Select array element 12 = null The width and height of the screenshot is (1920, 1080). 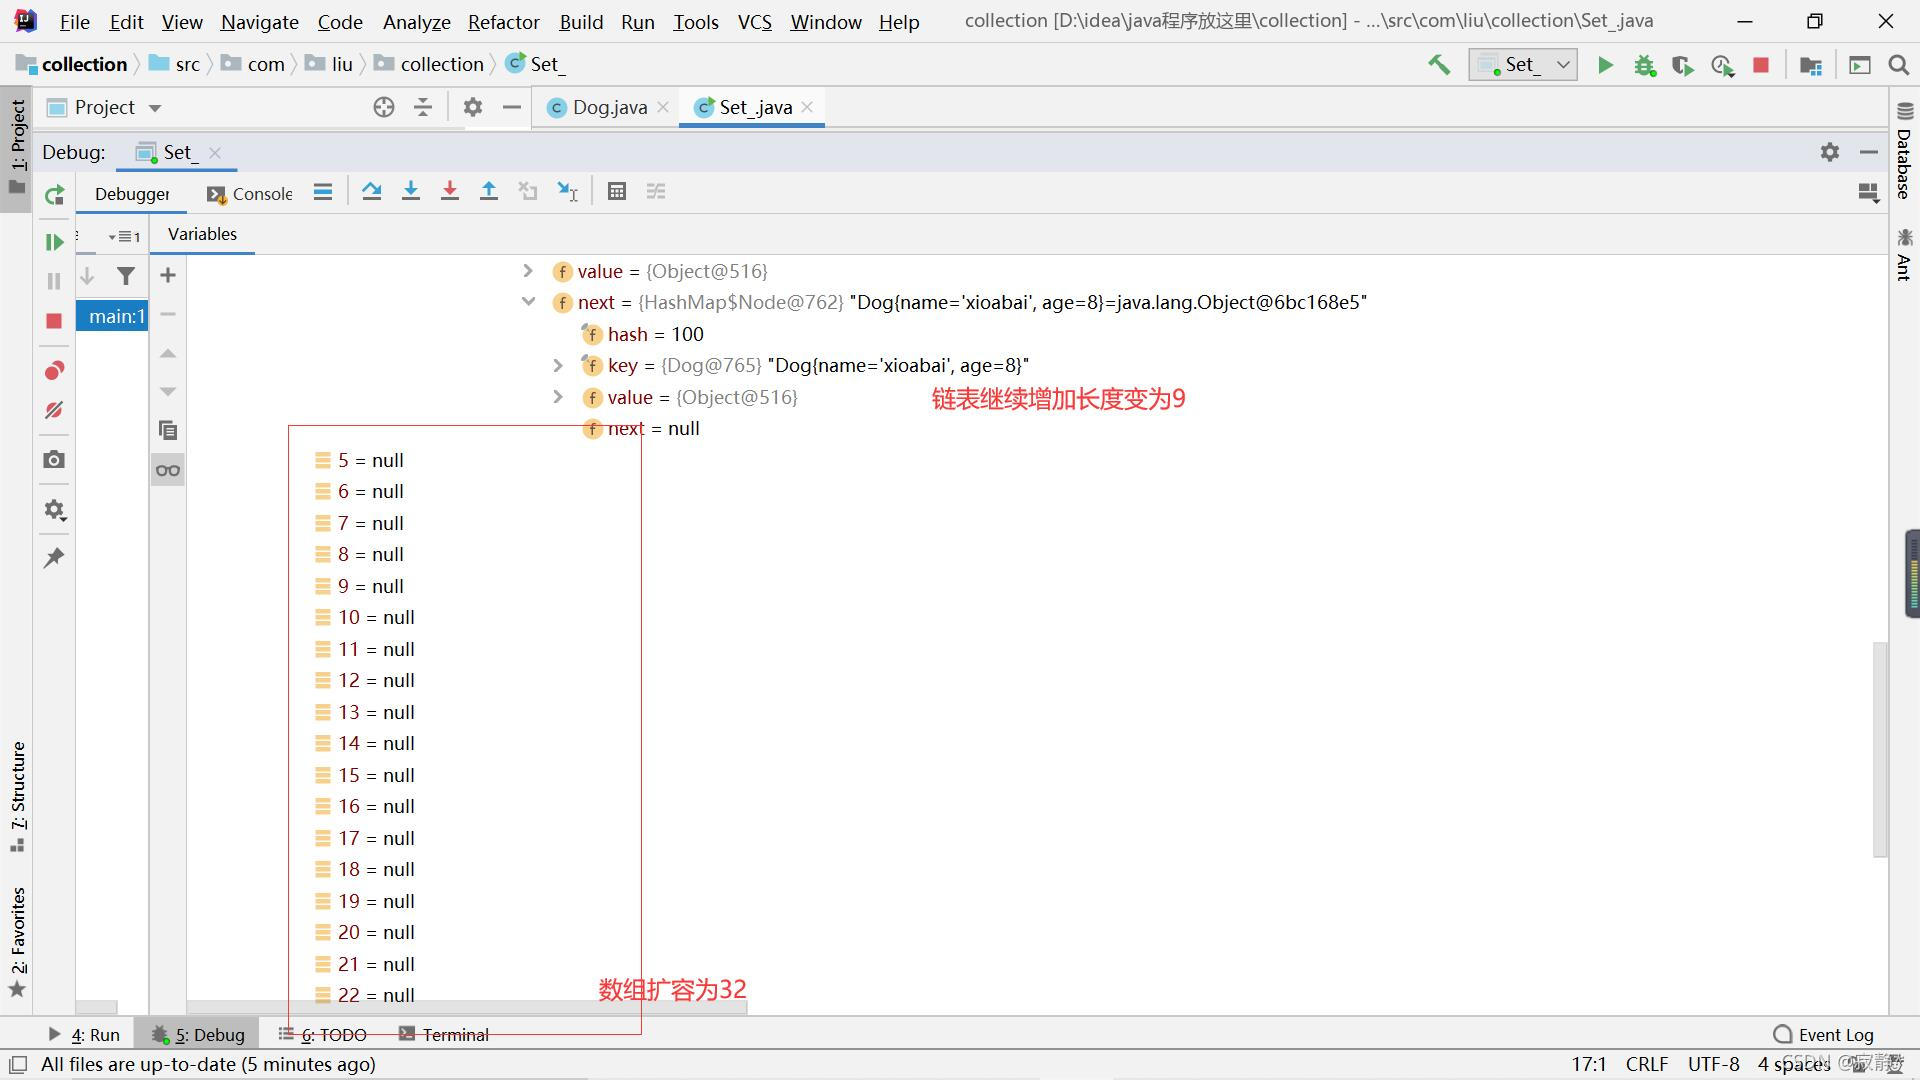(x=365, y=680)
